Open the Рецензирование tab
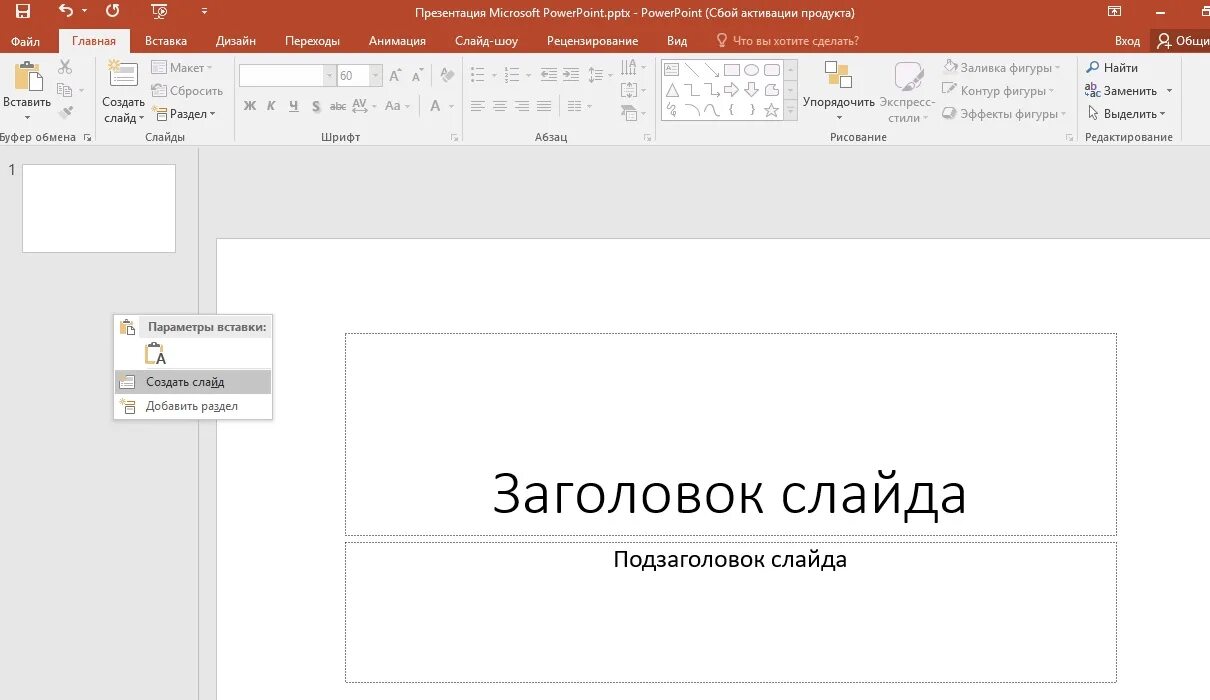The width and height of the screenshot is (1210, 700). [591, 41]
